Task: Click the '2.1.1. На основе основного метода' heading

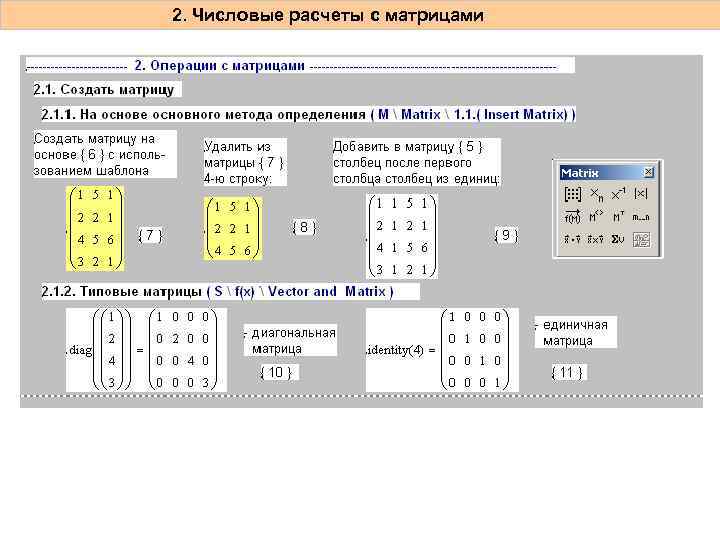Action: point(308,114)
